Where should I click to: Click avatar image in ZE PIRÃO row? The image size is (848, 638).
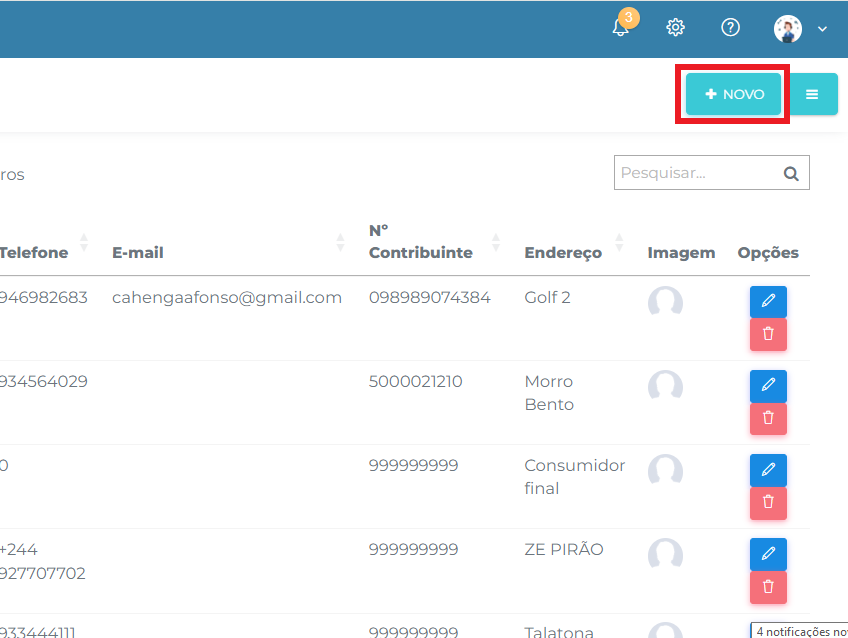665,553
